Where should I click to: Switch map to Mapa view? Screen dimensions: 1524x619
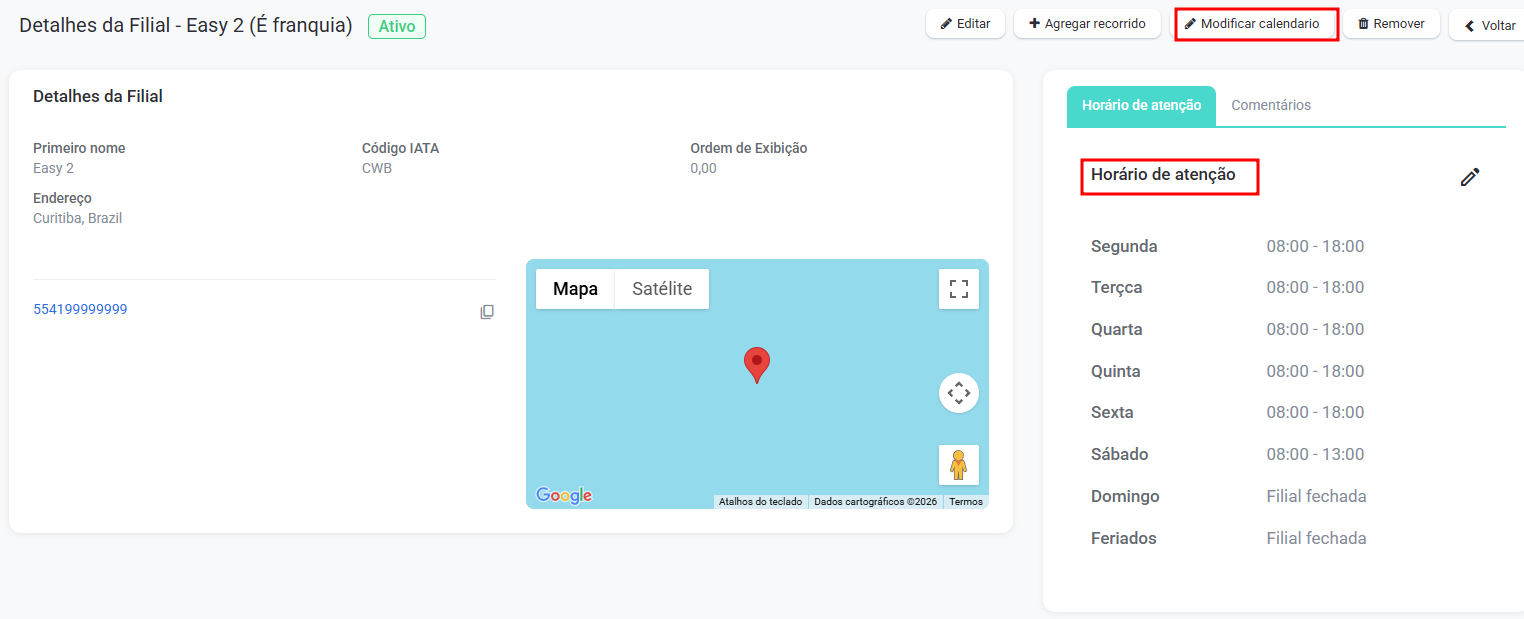[x=575, y=289]
